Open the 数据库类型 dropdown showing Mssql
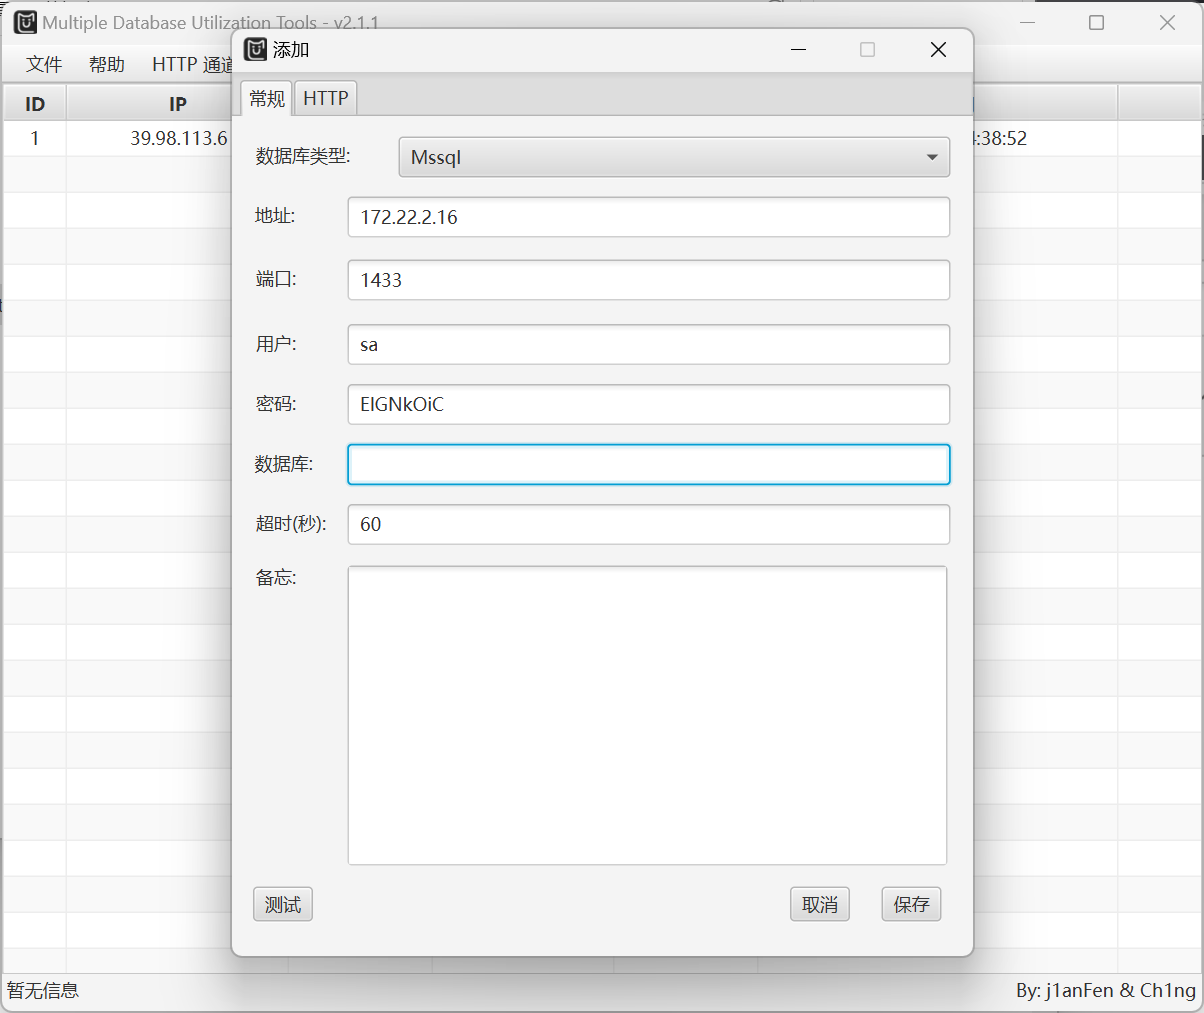The image size is (1204, 1013). (x=674, y=157)
